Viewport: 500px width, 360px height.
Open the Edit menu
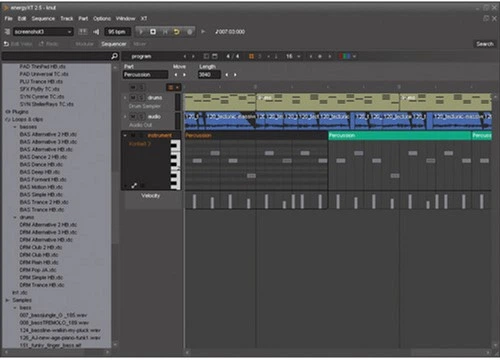click(x=22, y=19)
